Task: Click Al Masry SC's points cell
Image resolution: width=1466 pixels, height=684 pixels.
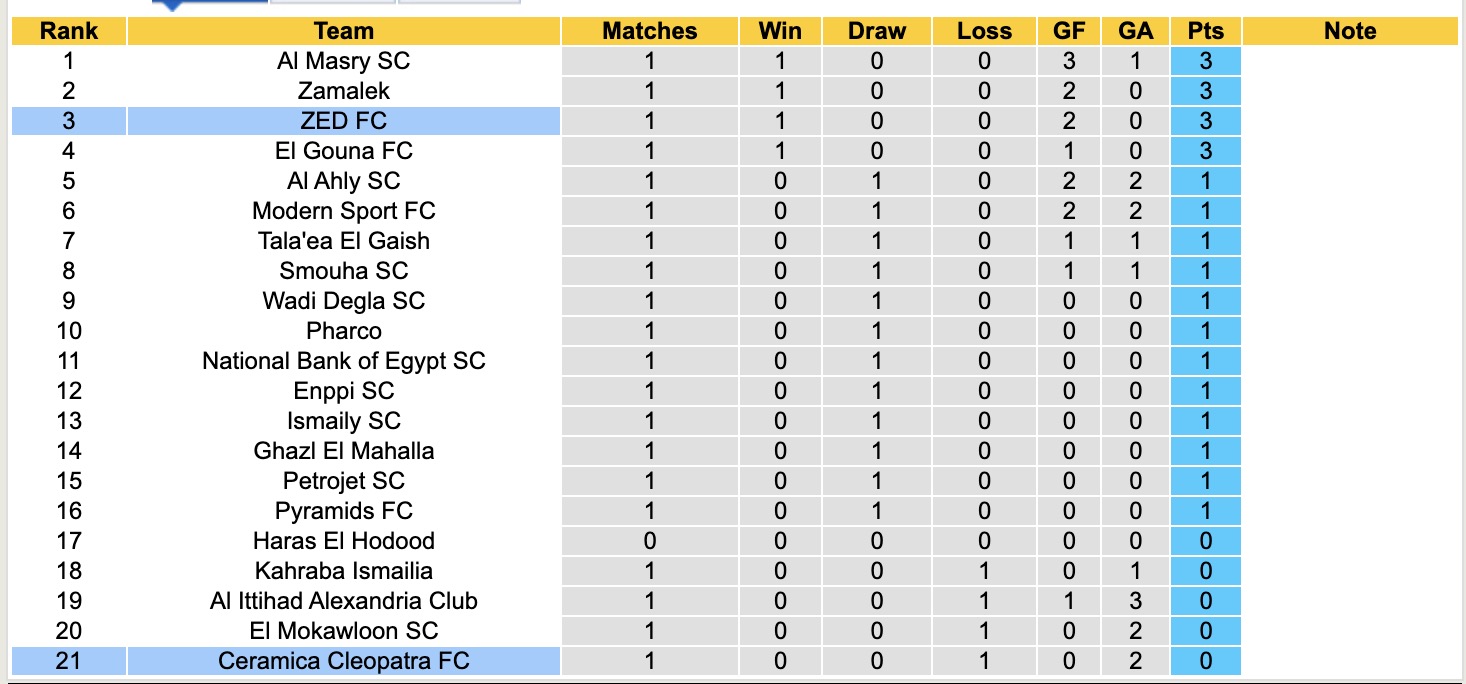Action: tap(1205, 61)
